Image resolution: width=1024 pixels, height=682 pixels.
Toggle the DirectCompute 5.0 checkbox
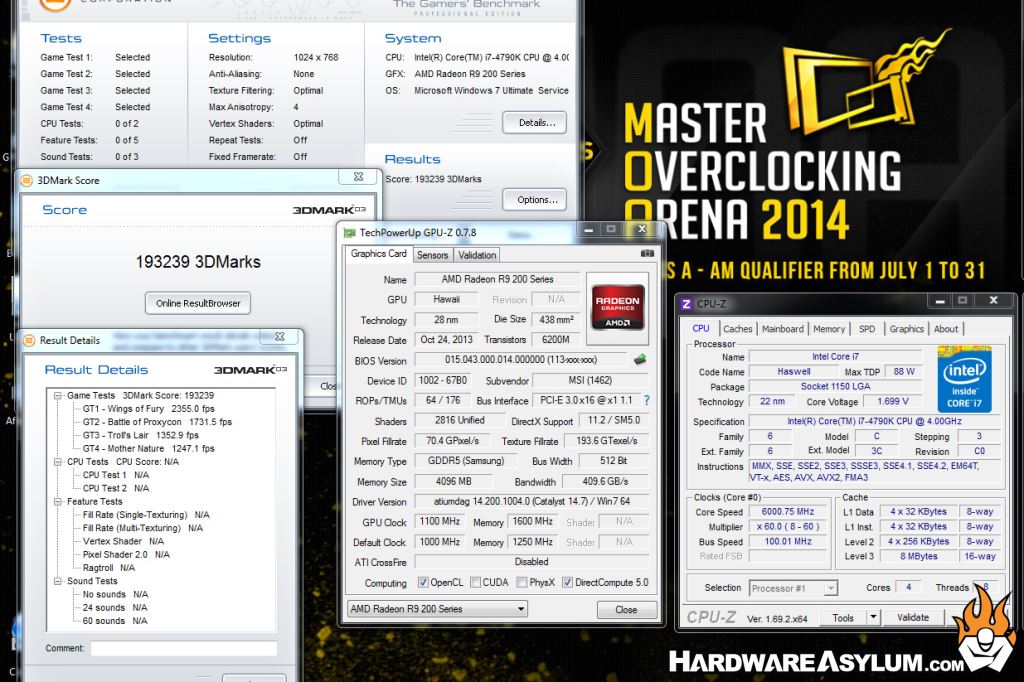pos(567,583)
